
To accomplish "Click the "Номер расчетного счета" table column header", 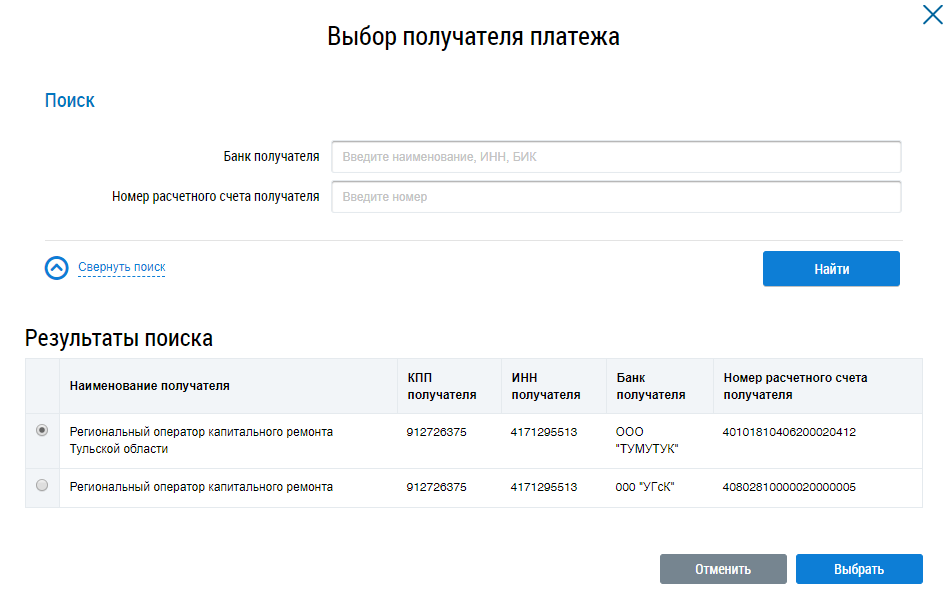I will click(x=795, y=386).
